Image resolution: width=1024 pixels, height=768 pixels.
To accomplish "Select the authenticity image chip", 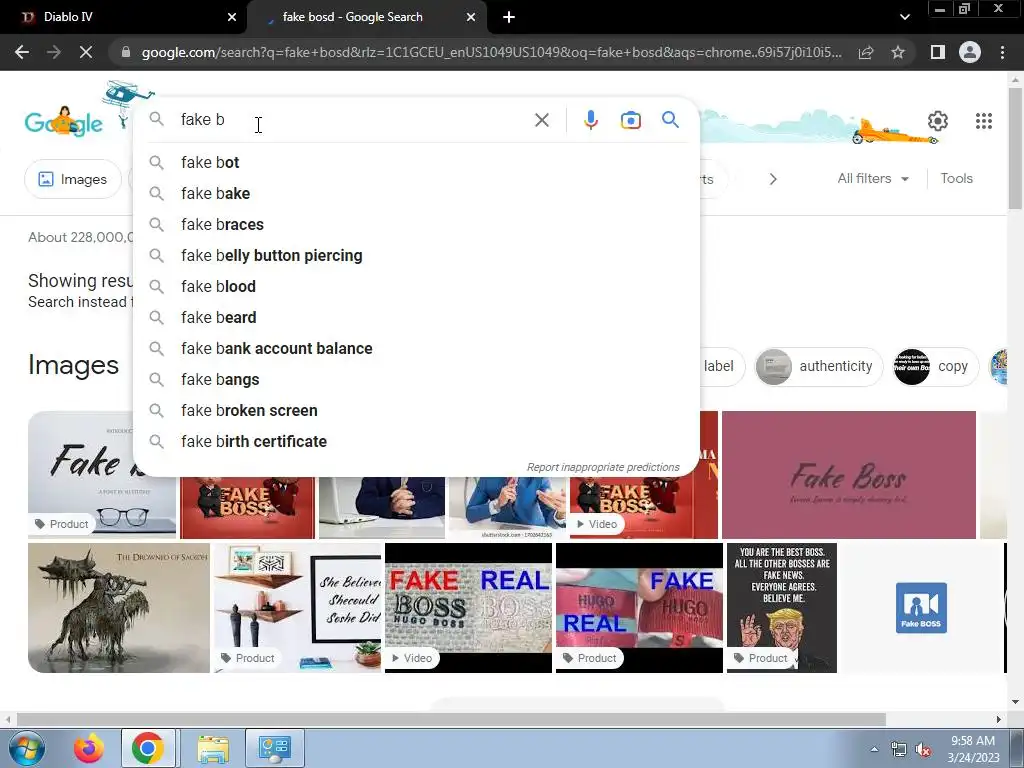I will tap(818, 366).
